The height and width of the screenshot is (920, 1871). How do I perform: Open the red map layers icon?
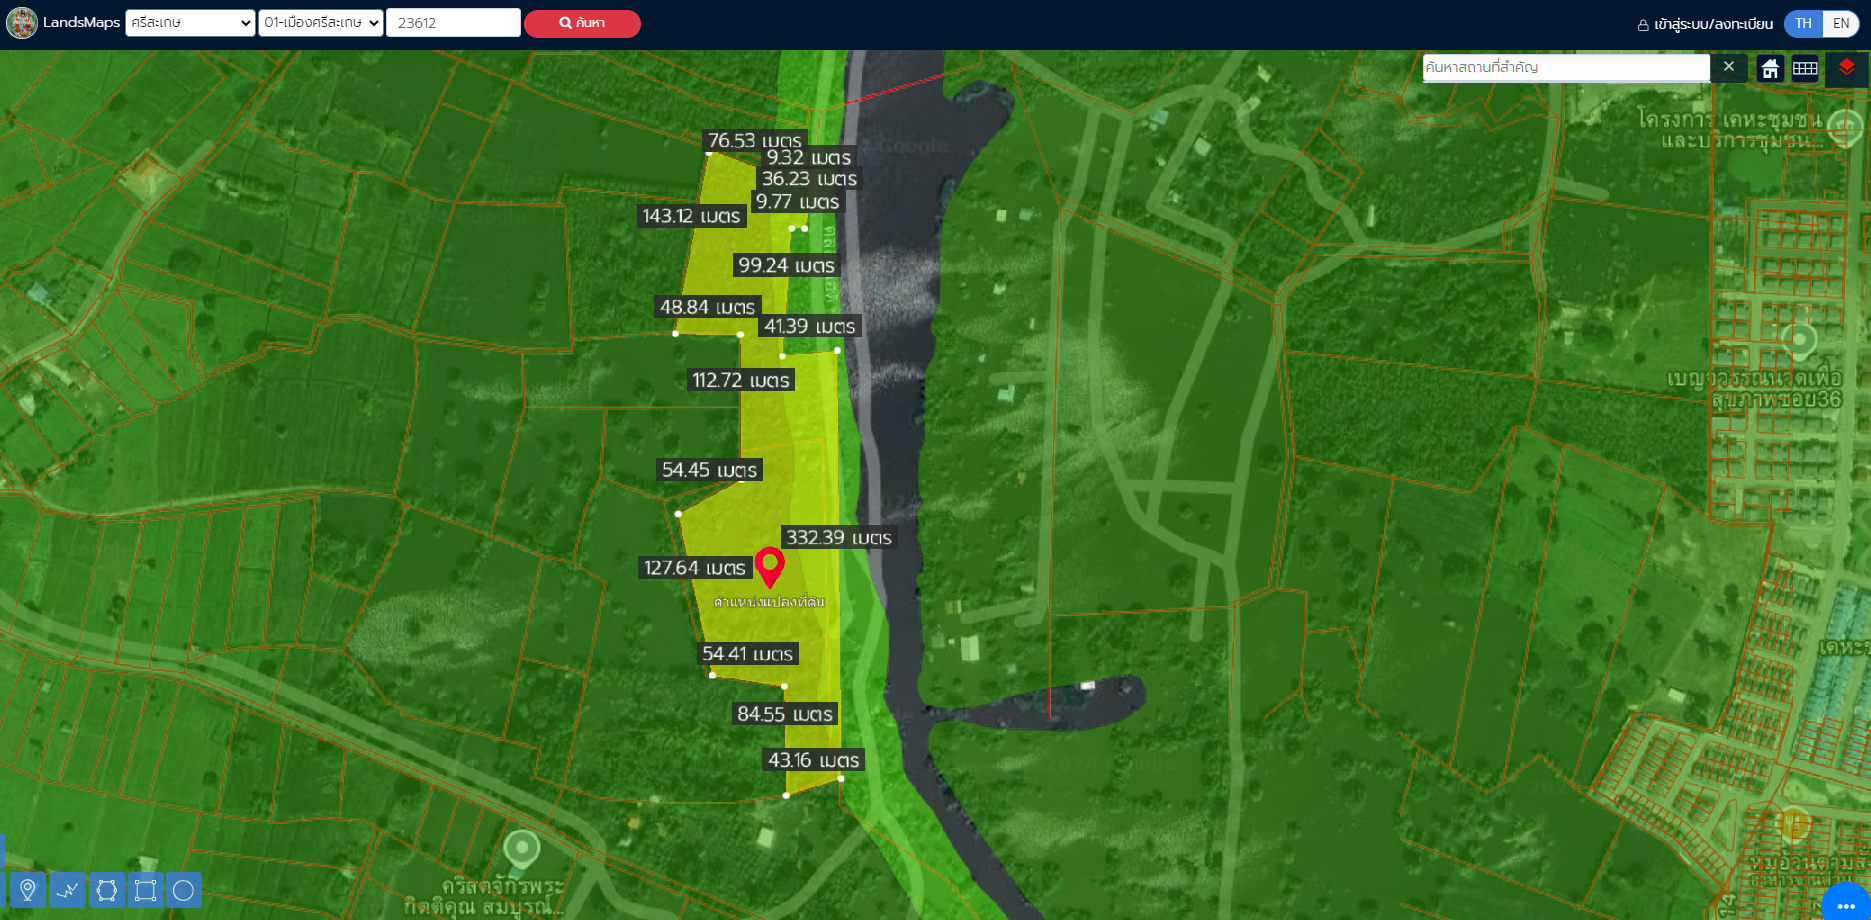(x=1846, y=68)
